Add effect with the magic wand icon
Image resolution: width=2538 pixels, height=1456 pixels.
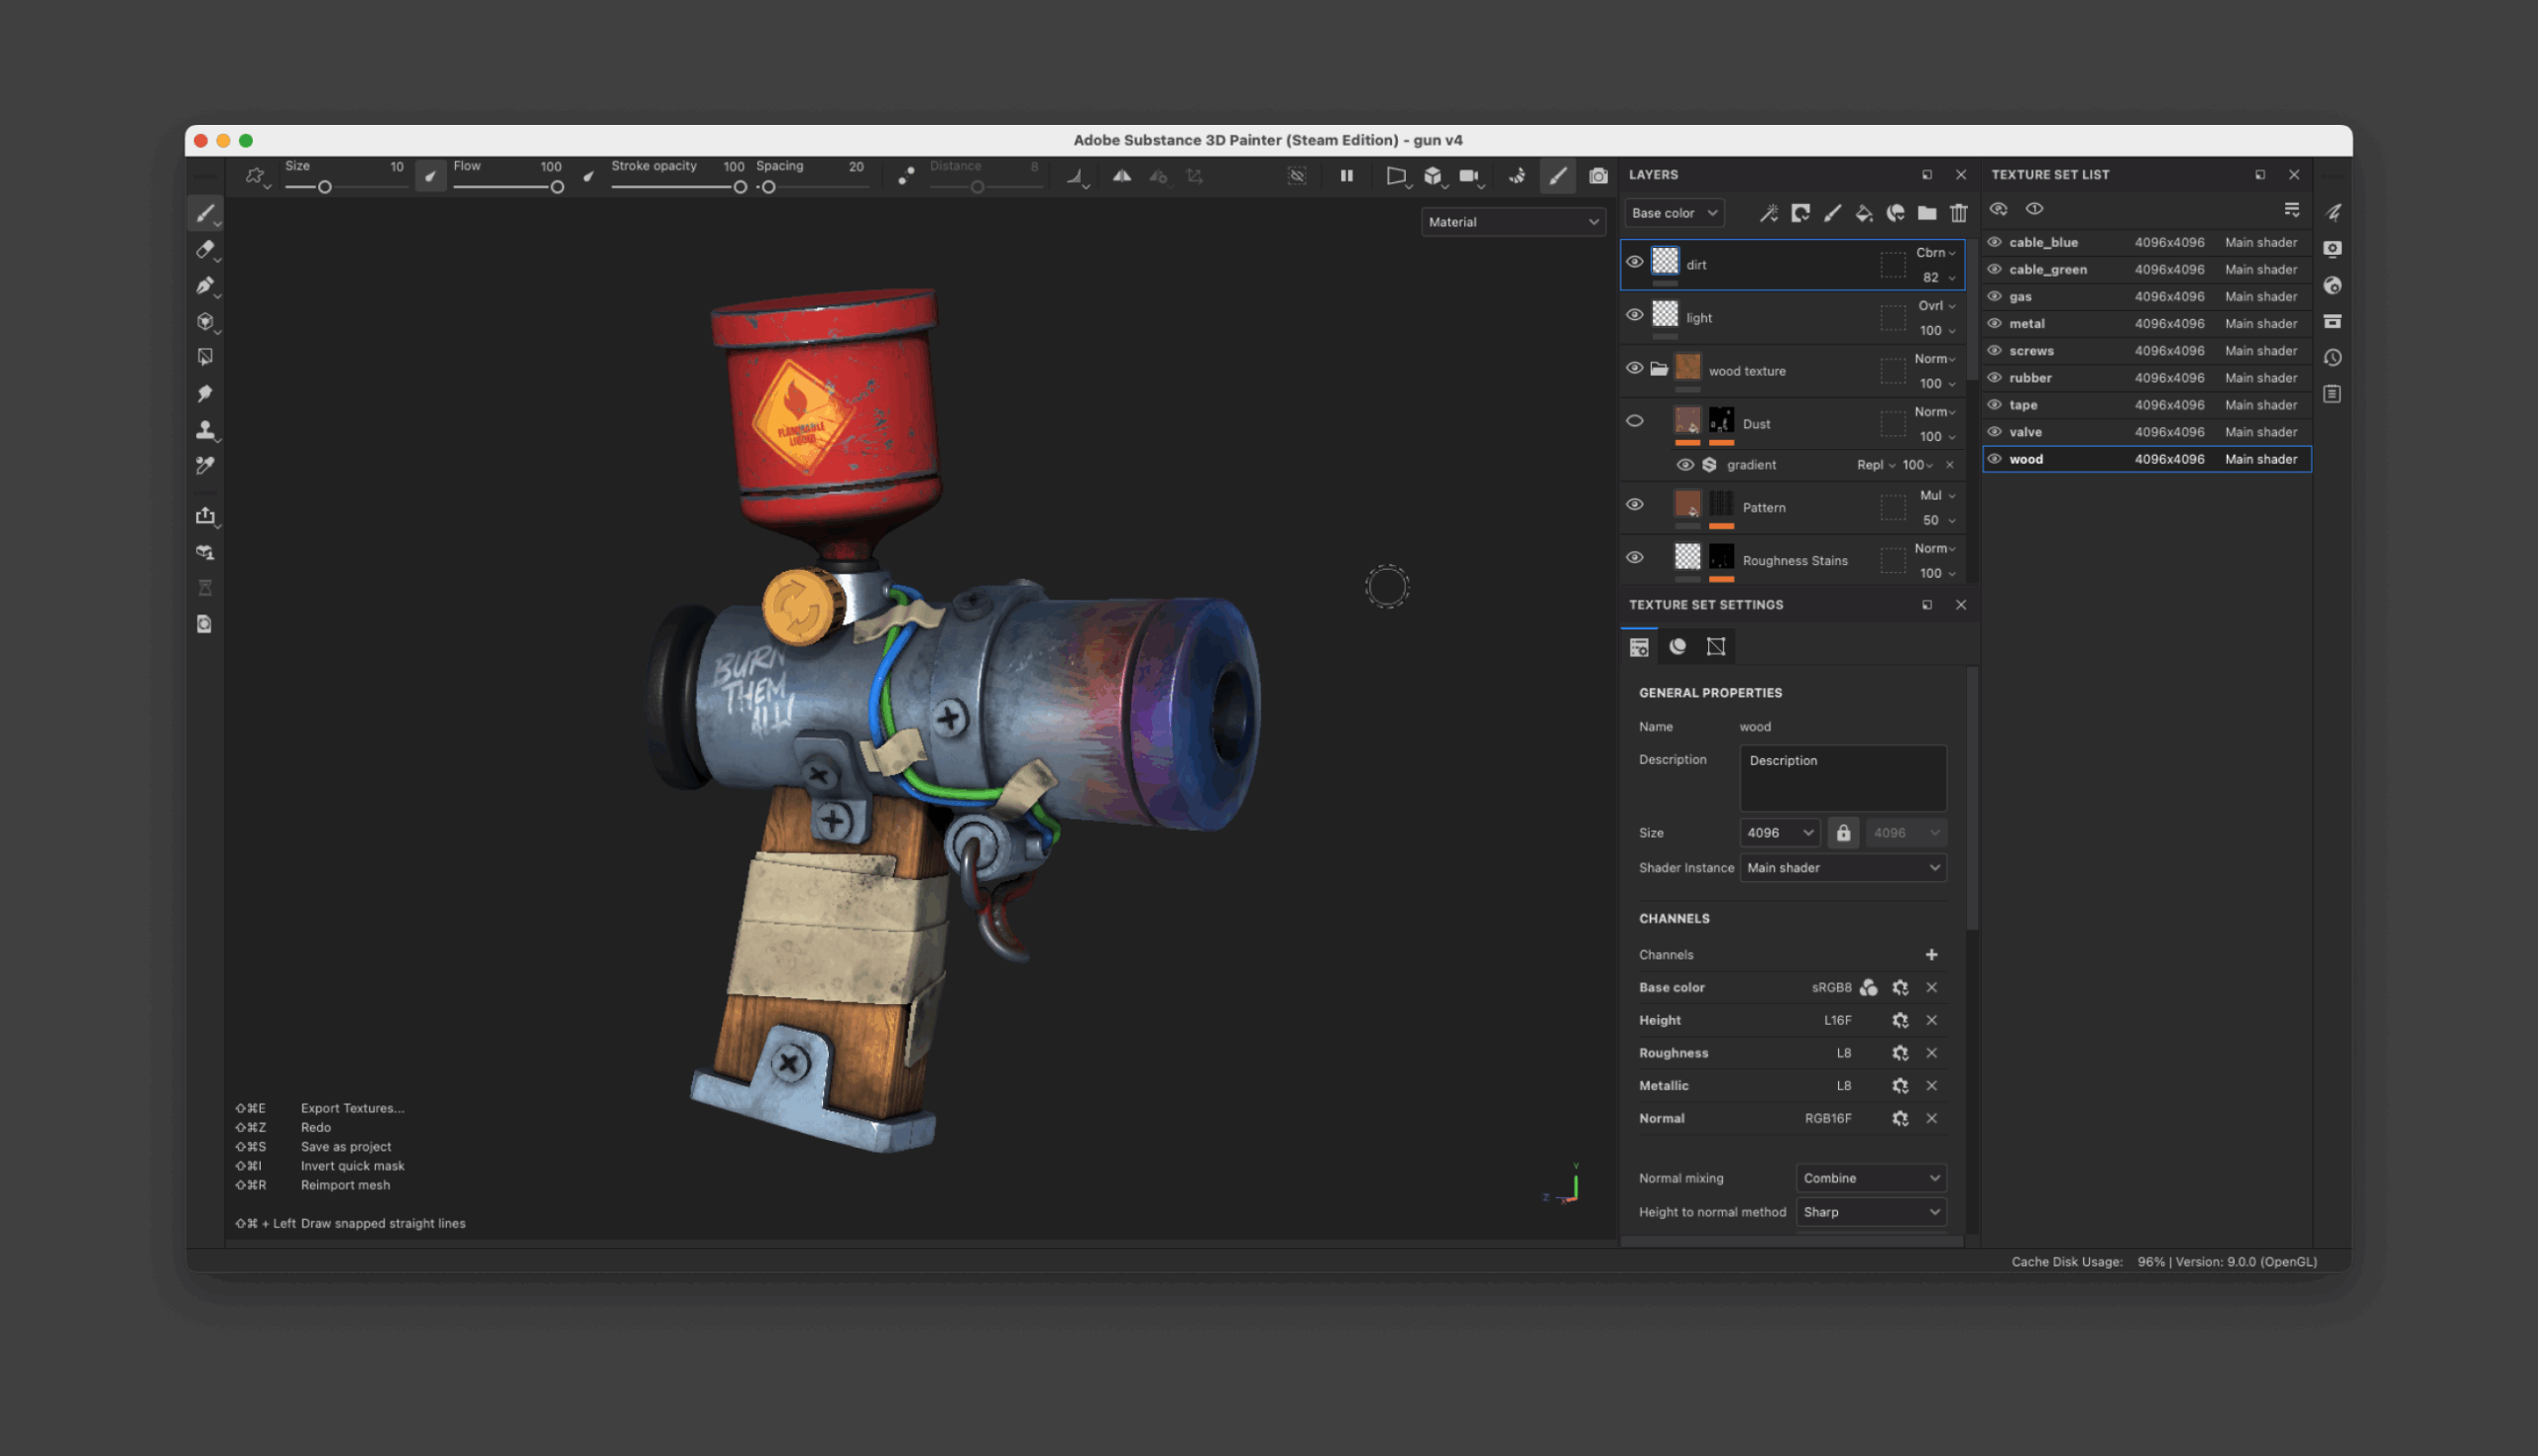[1768, 213]
